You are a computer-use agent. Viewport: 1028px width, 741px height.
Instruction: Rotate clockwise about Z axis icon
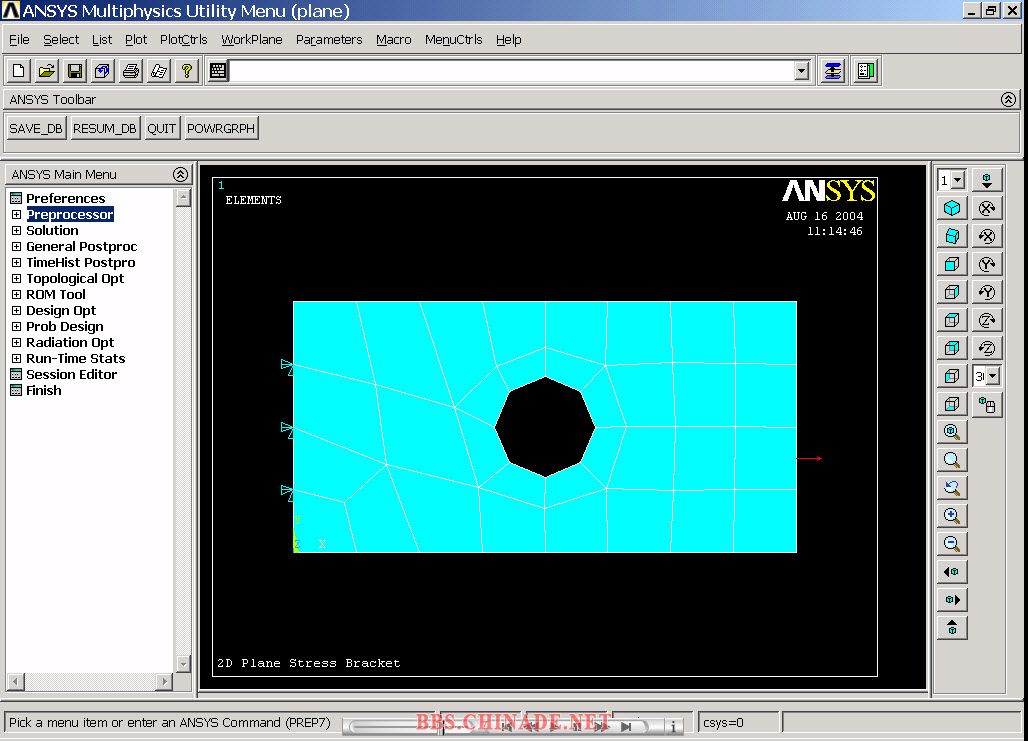pos(987,320)
